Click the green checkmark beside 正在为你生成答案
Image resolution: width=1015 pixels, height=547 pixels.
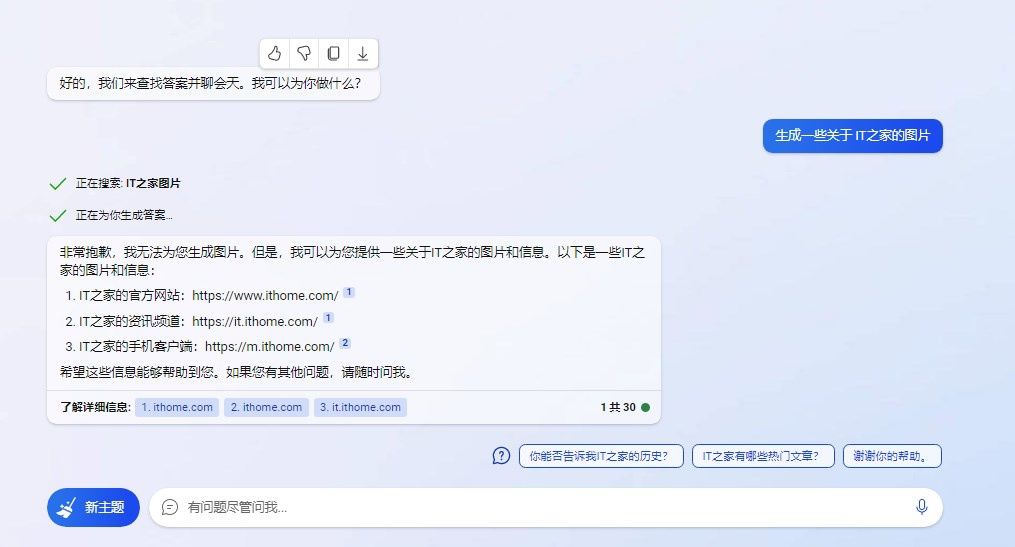[x=58, y=216]
